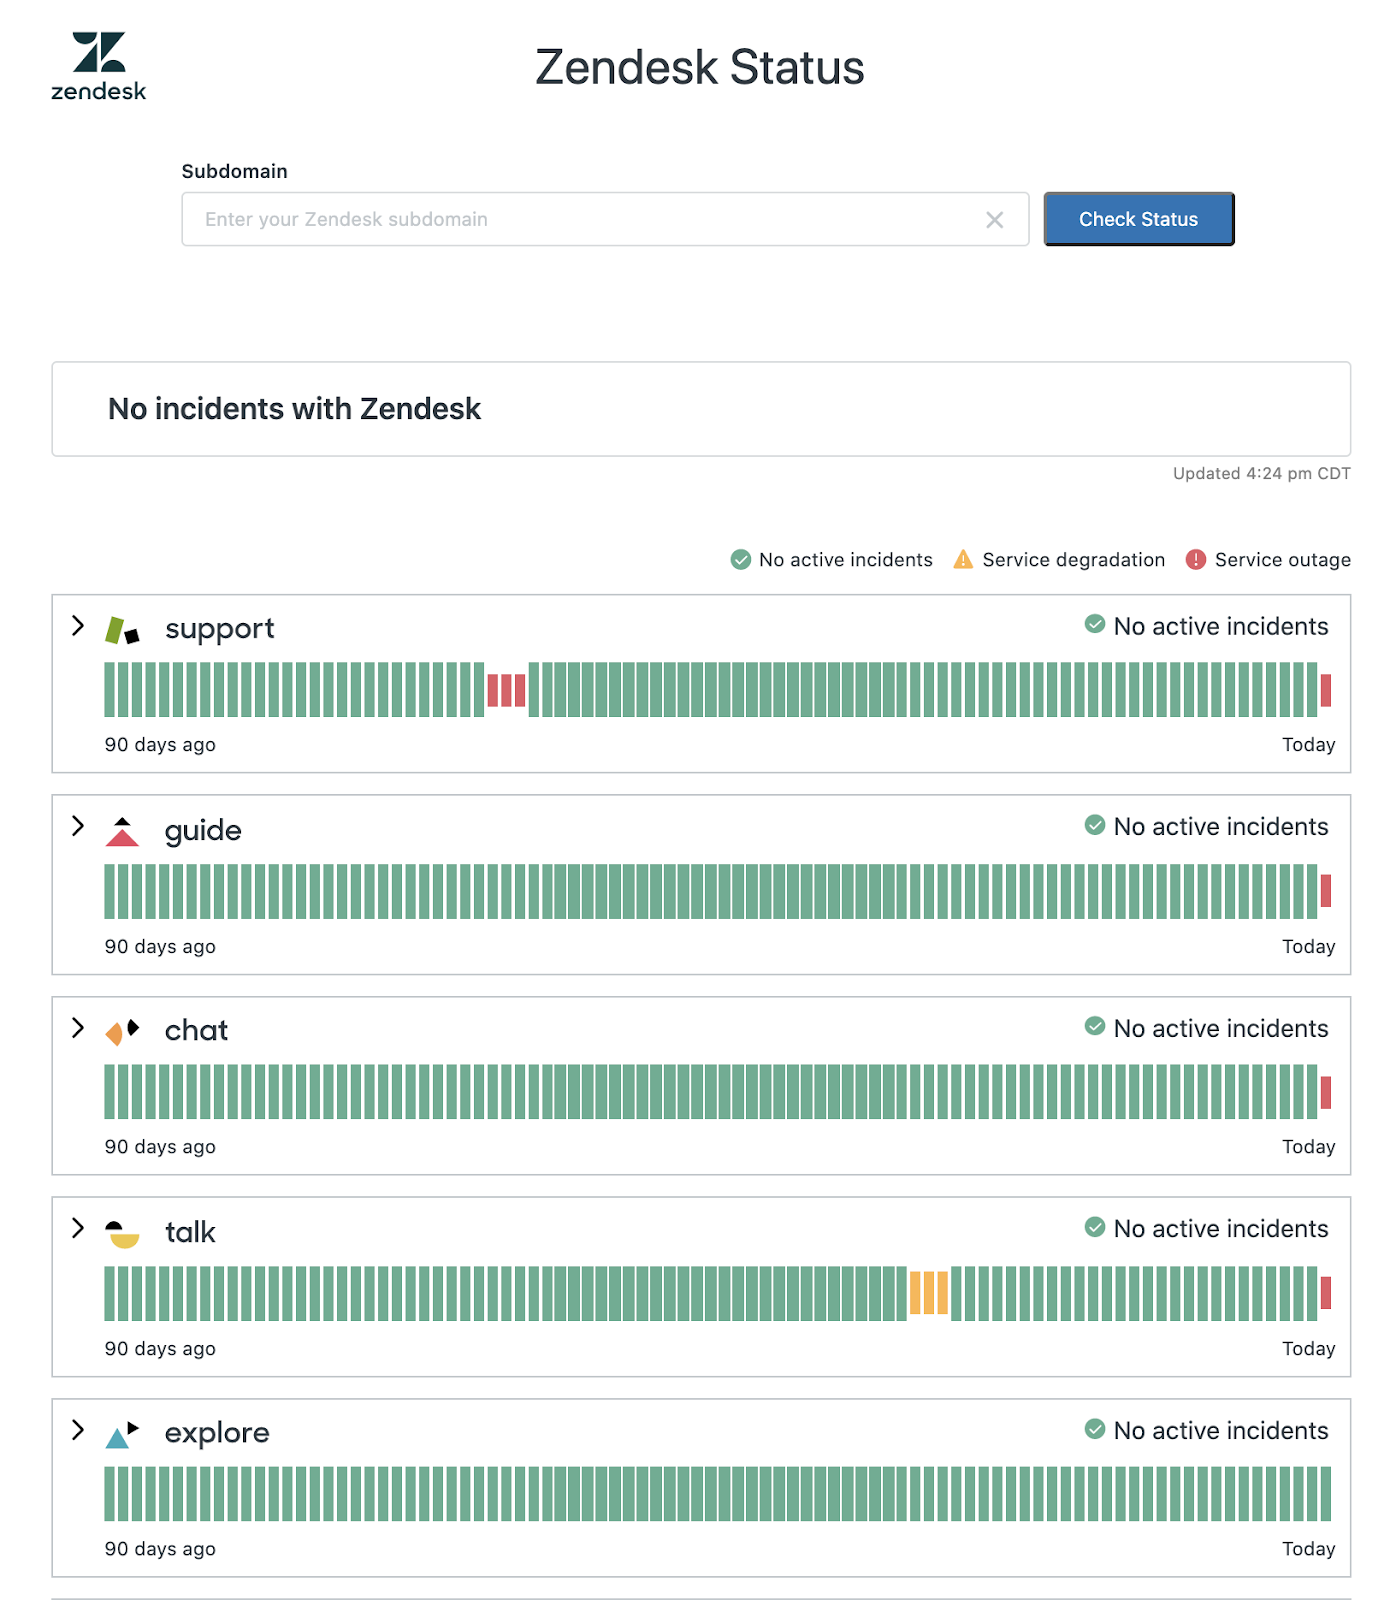Click the Zendesk logo in the header
Screen dimensions: 1396x1600
98,66
